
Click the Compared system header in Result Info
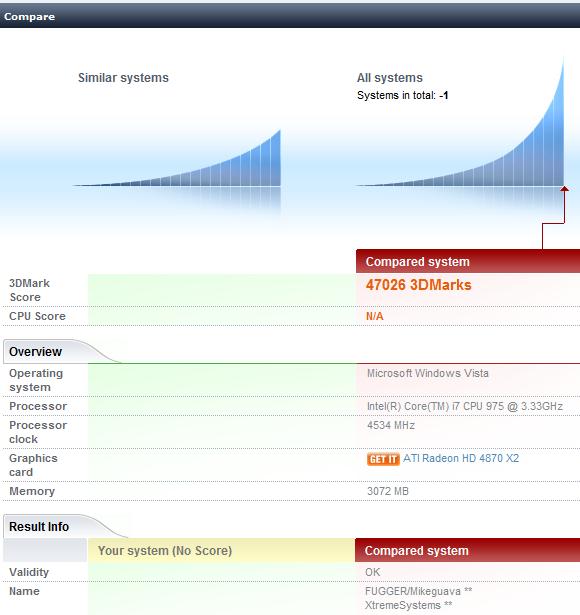tap(467, 550)
